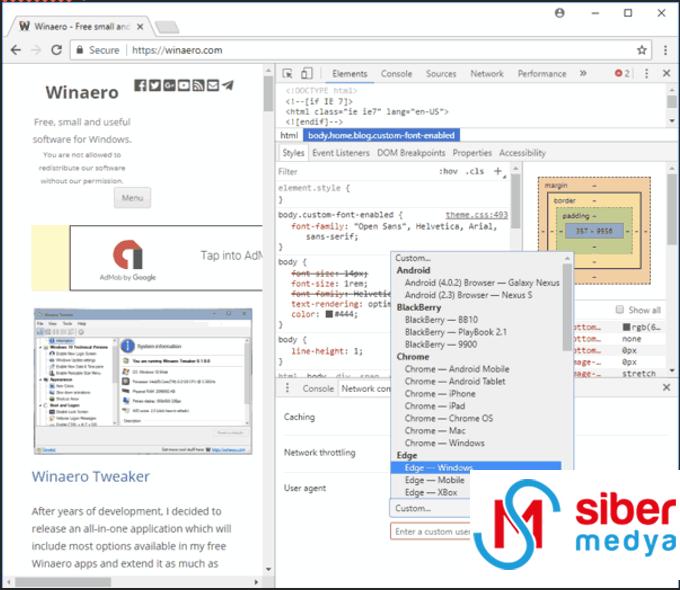Switch to the Console DevTools tab
Screen dimensions: 680x590
(396, 74)
